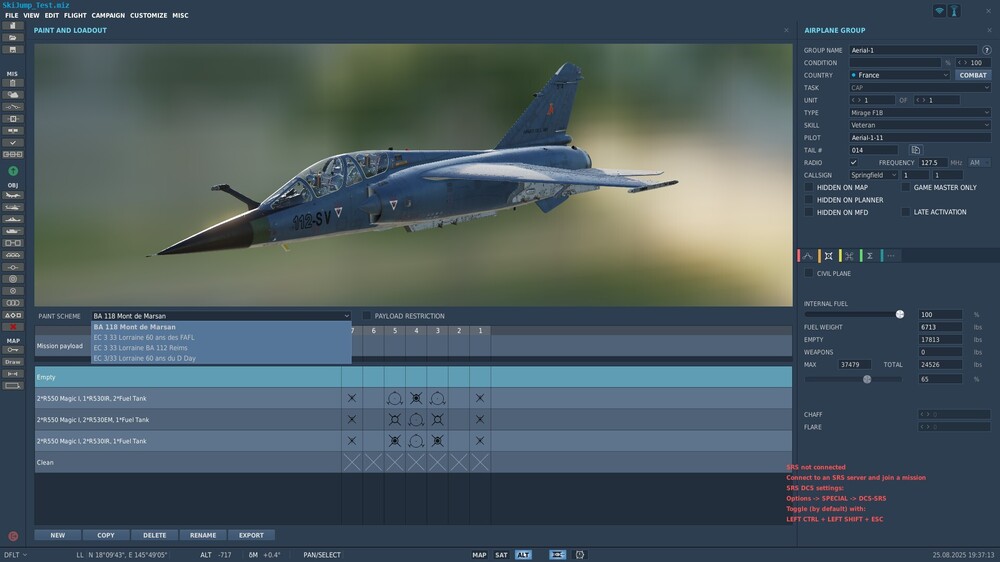
Task: Click the green up-arrow icon in left sidebar
Action: (x=13, y=171)
